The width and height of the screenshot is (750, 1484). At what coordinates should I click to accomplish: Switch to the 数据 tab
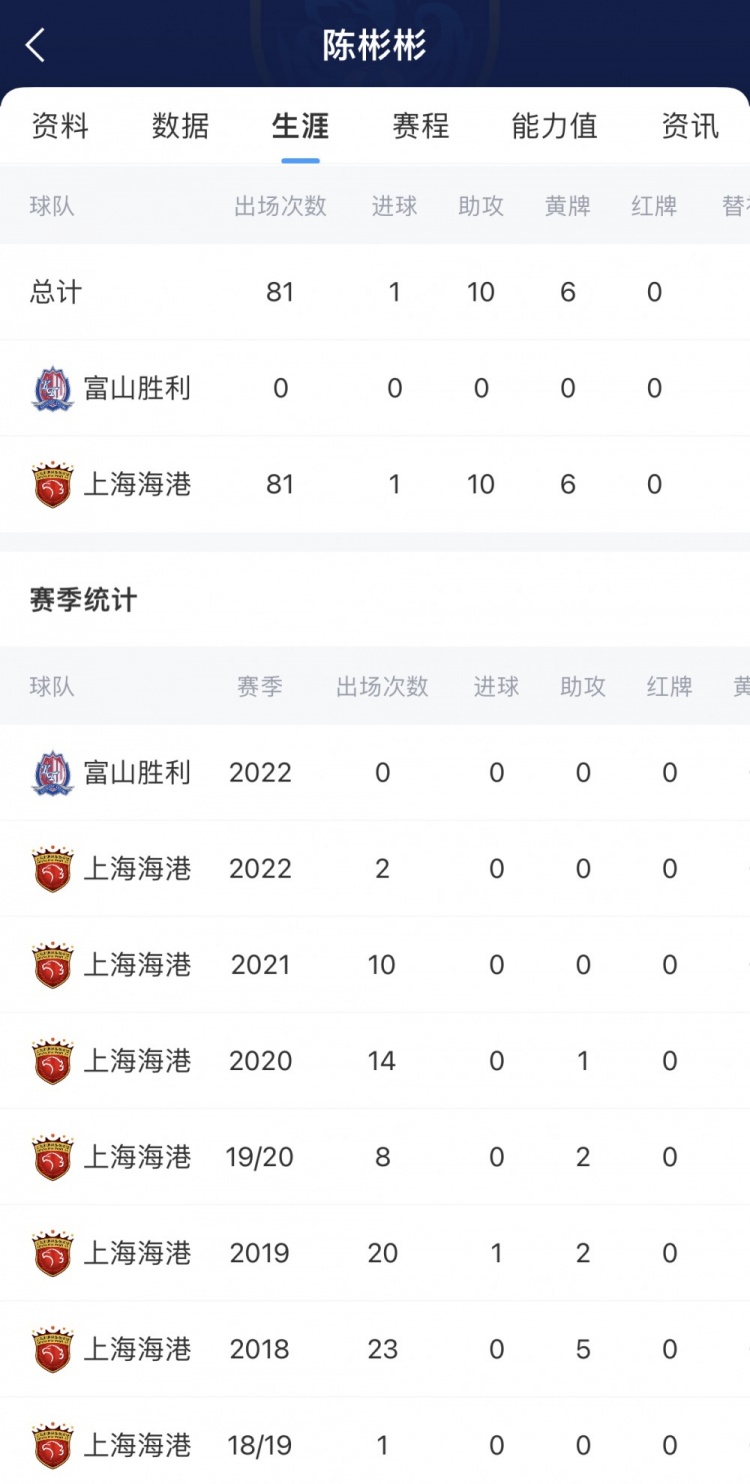pyautogui.click(x=180, y=126)
